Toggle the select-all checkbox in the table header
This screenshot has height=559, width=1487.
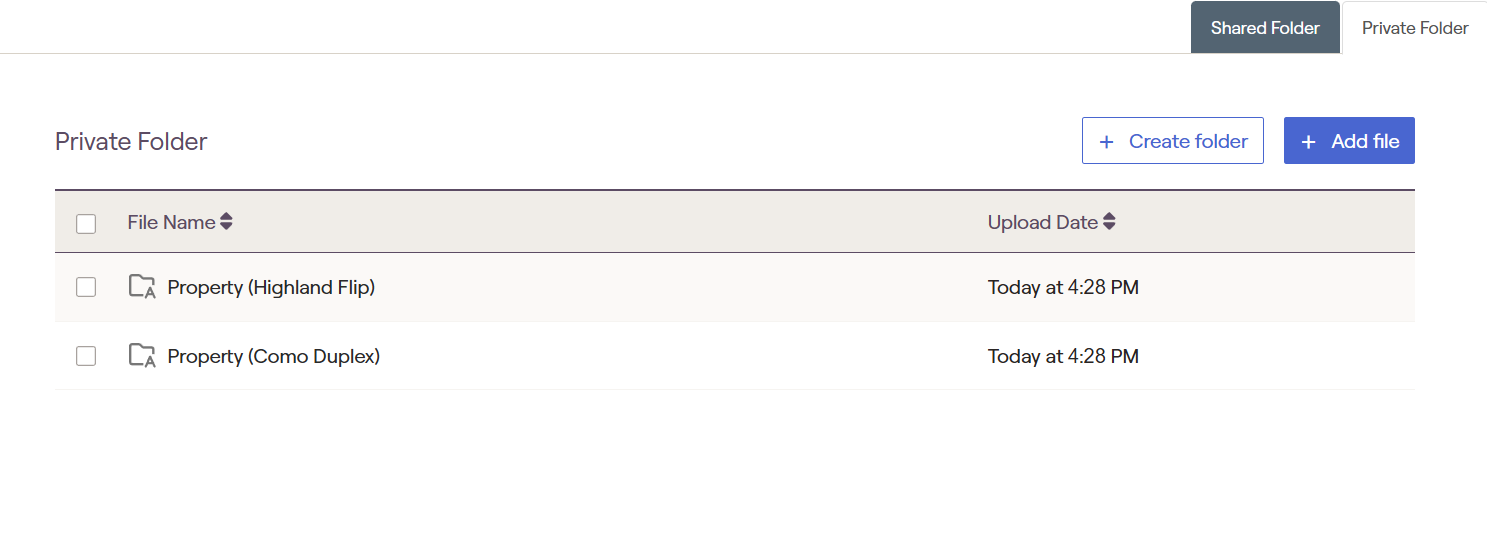[86, 223]
